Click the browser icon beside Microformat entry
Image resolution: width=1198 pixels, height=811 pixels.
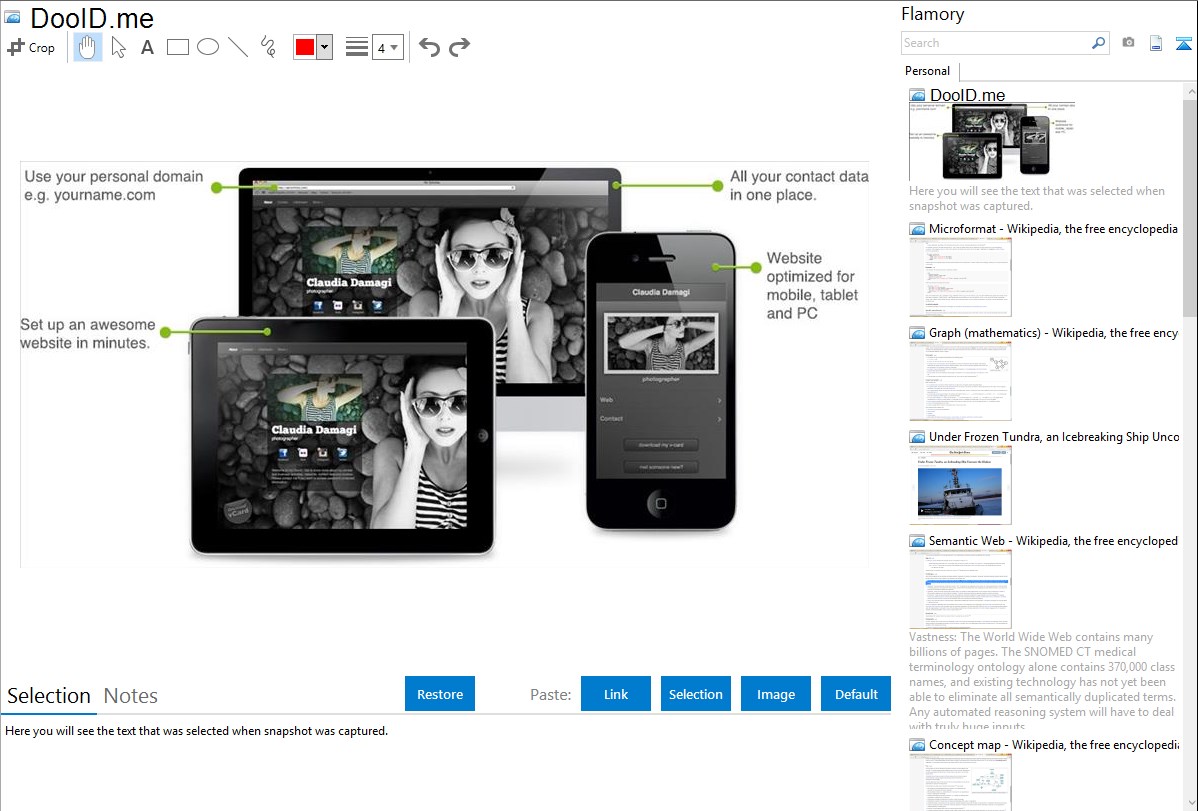pos(917,229)
